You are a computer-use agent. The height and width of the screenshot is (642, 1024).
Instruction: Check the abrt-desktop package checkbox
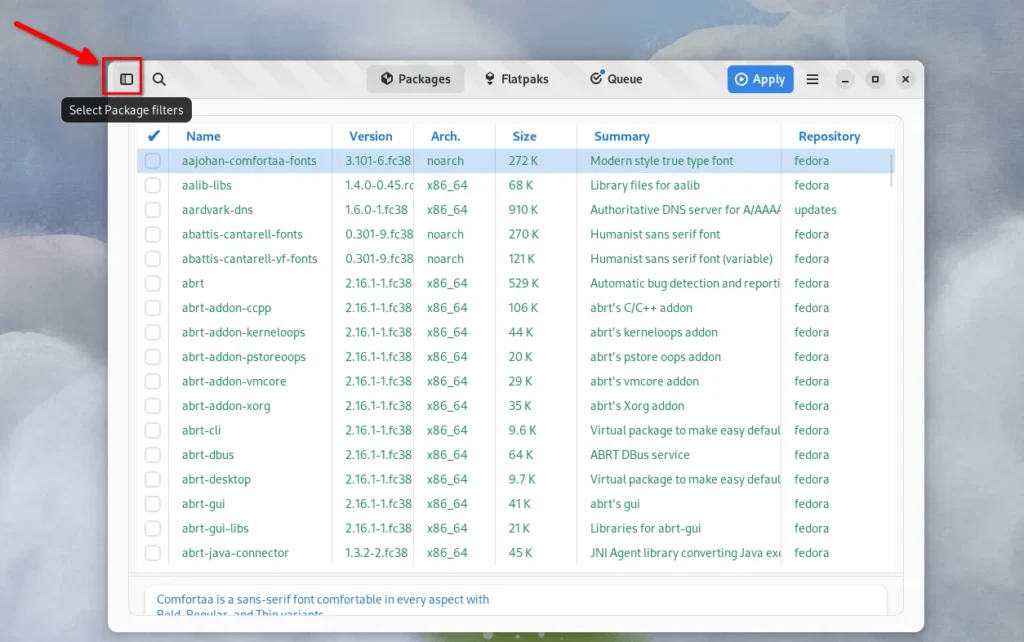[153, 479]
